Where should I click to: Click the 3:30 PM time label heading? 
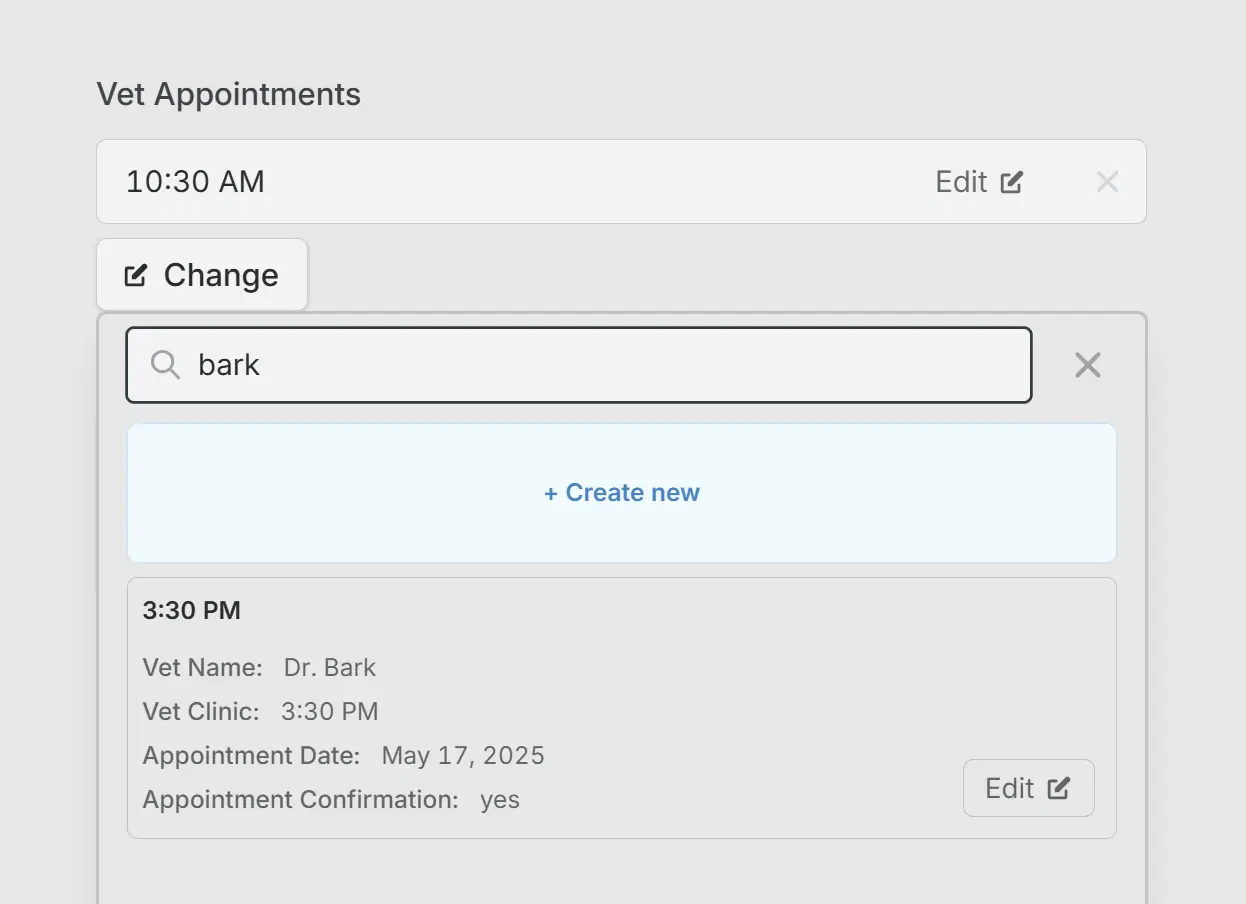click(x=191, y=610)
